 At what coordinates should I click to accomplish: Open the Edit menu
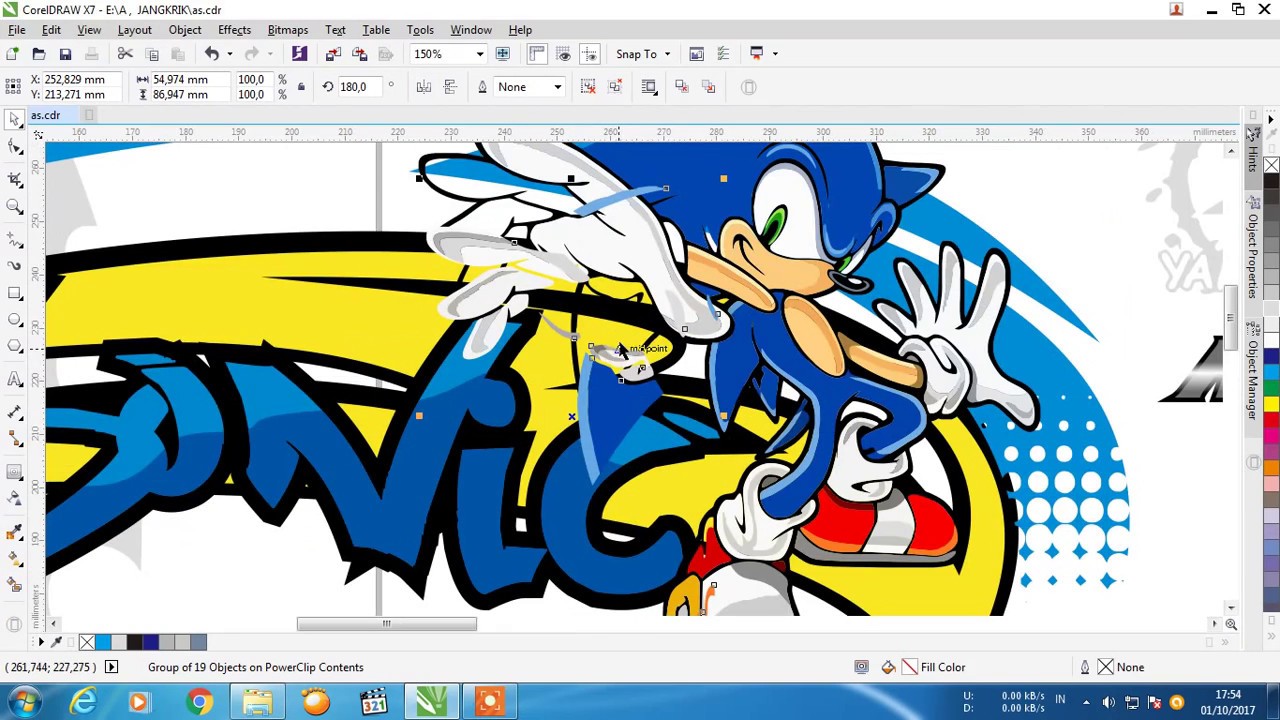pyautogui.click(x=51, y=30)
